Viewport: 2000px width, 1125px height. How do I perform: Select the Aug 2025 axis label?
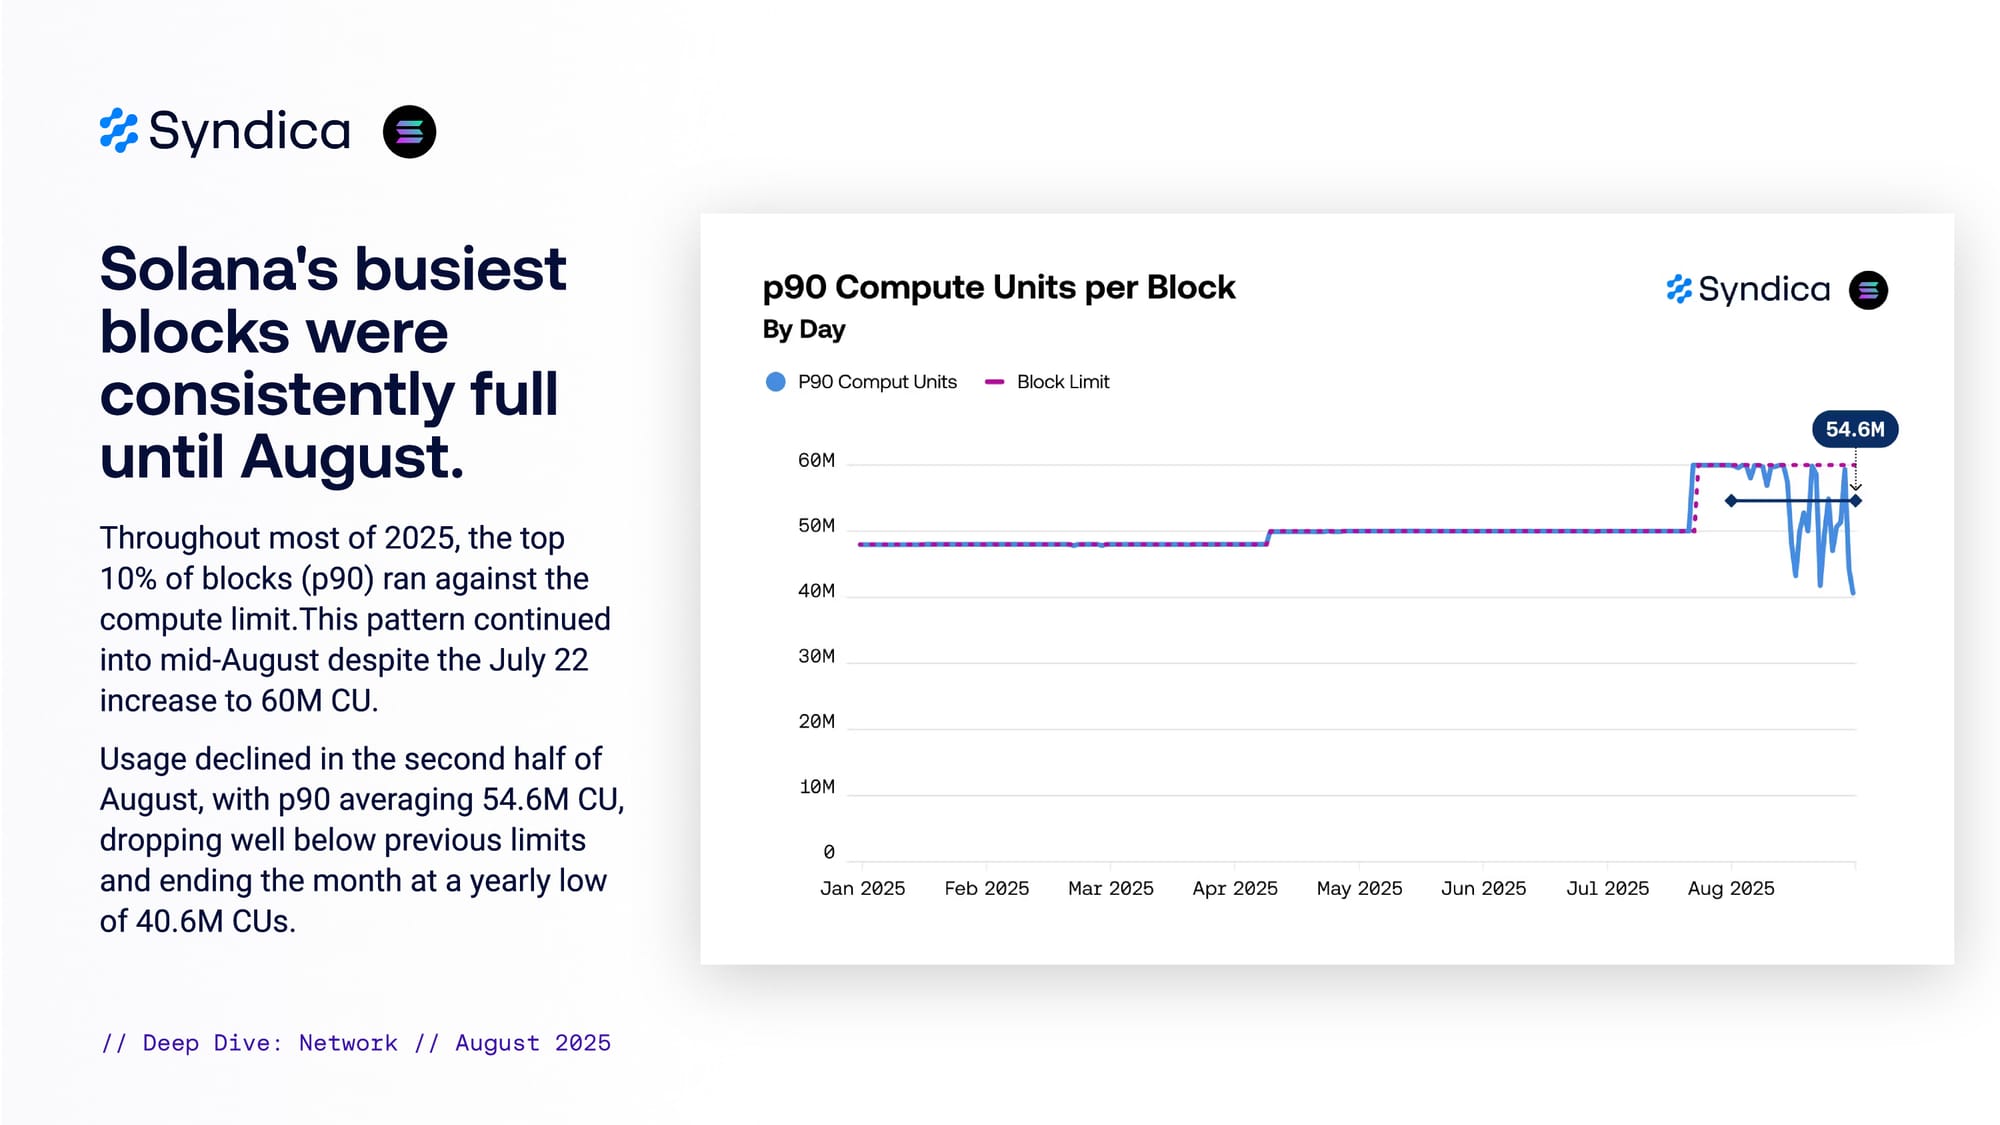(x=1731, y=888)
